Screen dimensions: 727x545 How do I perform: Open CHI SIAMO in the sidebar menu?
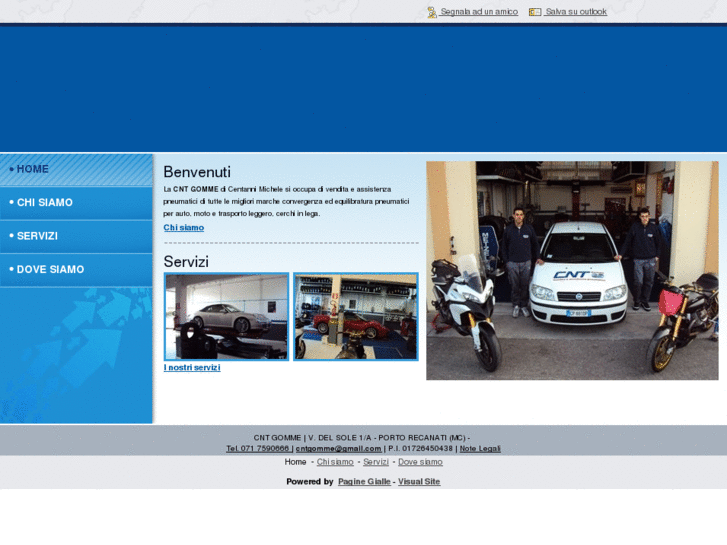(x=44, y=202)
